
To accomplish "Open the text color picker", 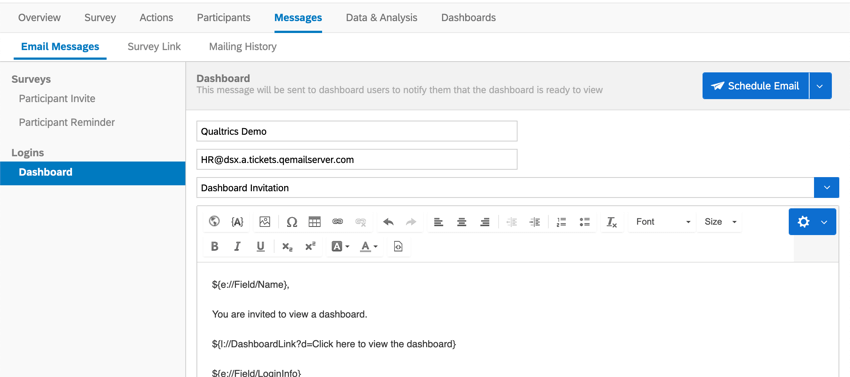I will point(369,246).
